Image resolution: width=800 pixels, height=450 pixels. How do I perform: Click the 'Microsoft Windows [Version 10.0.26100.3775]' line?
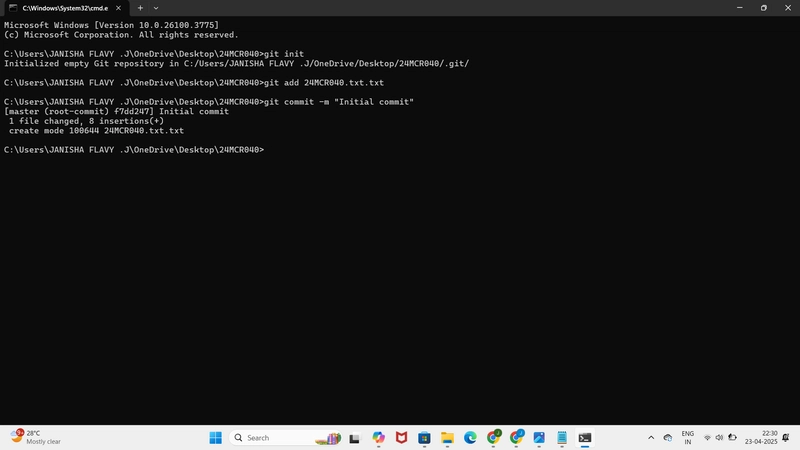[111, 26]
